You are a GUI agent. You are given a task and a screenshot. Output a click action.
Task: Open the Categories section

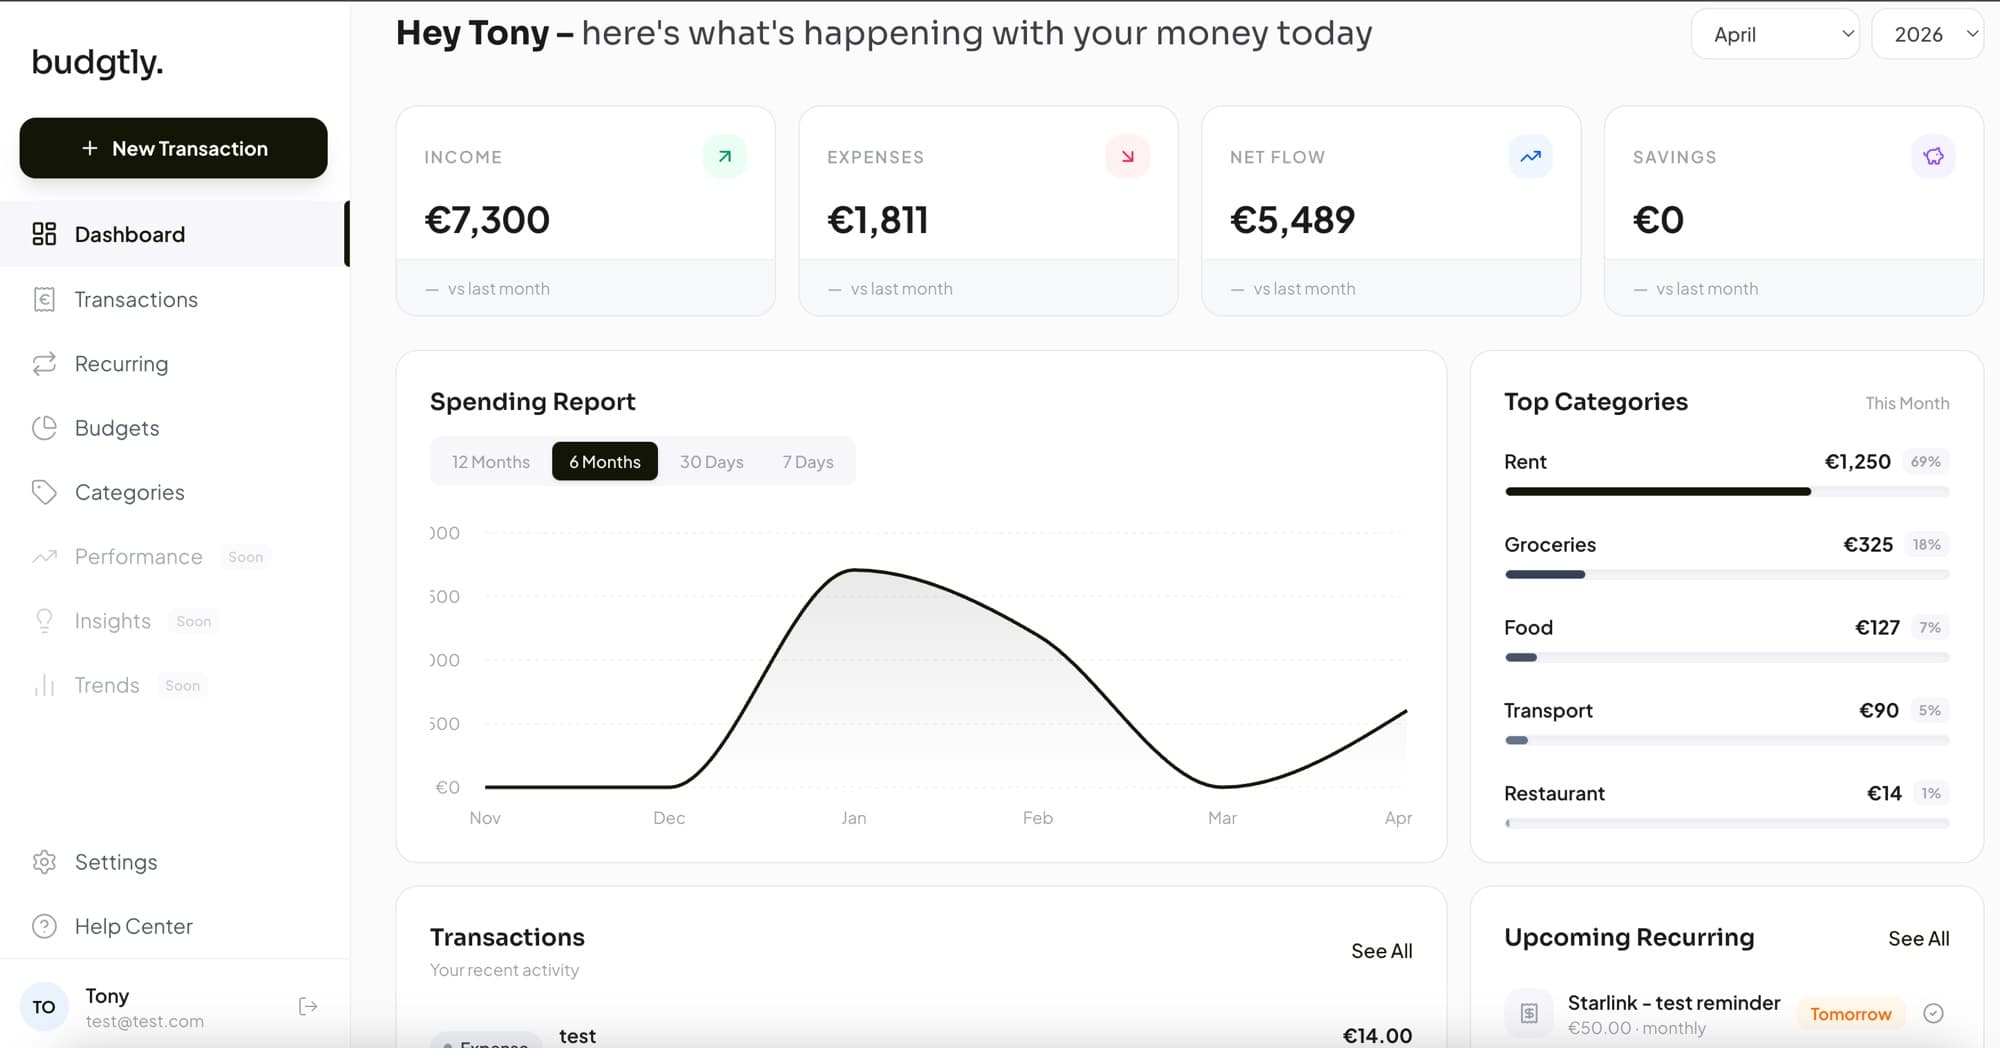click(x=129, y=492)
